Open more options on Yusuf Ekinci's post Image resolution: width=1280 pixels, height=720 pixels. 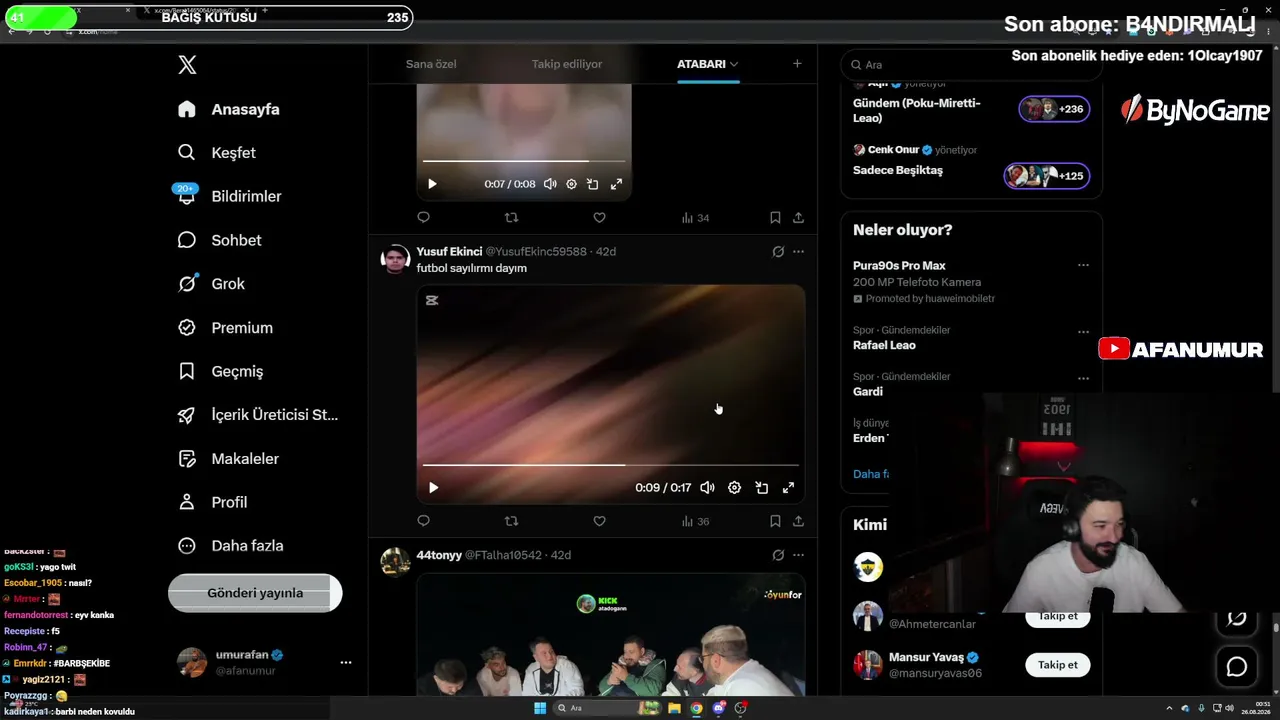coord(798,251)
